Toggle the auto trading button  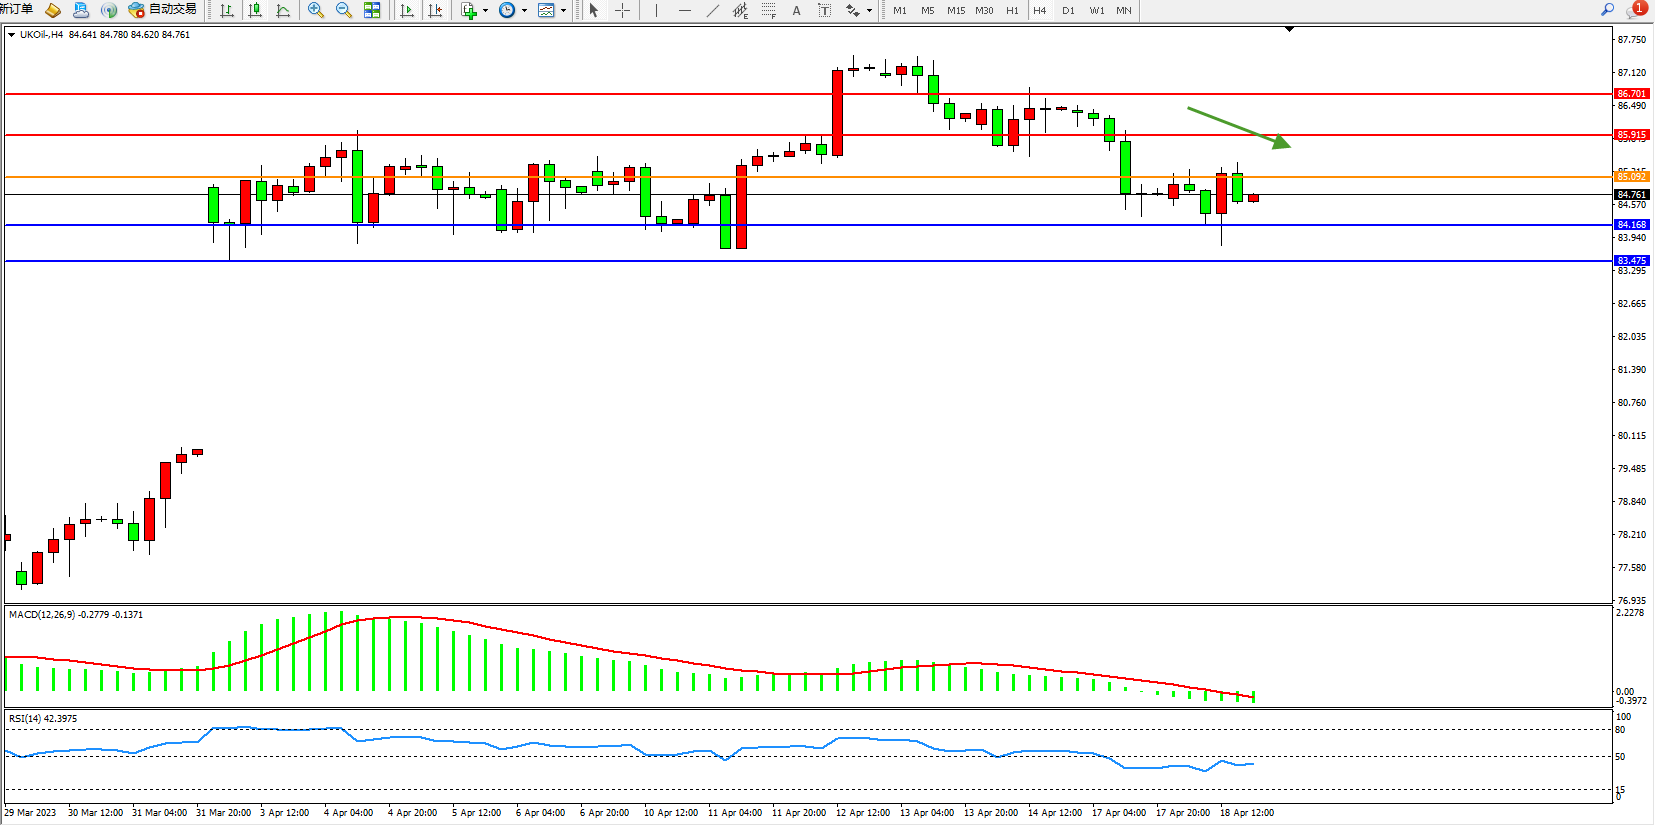(x=163, y=10)
